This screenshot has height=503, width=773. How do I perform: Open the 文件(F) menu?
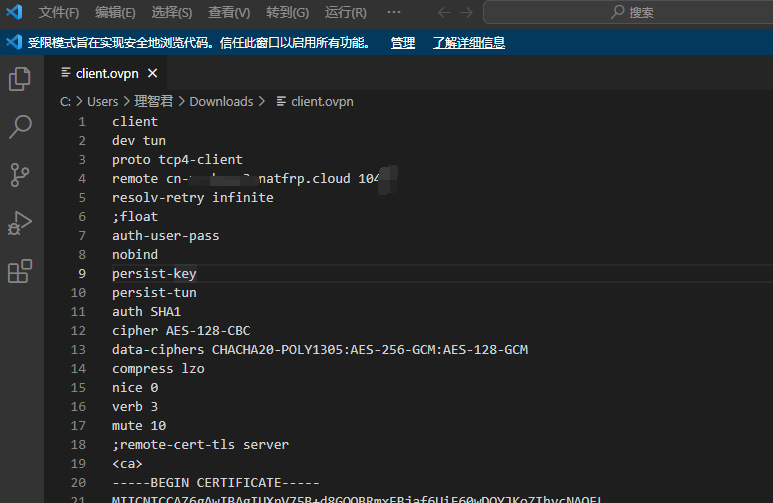(59, 12)
